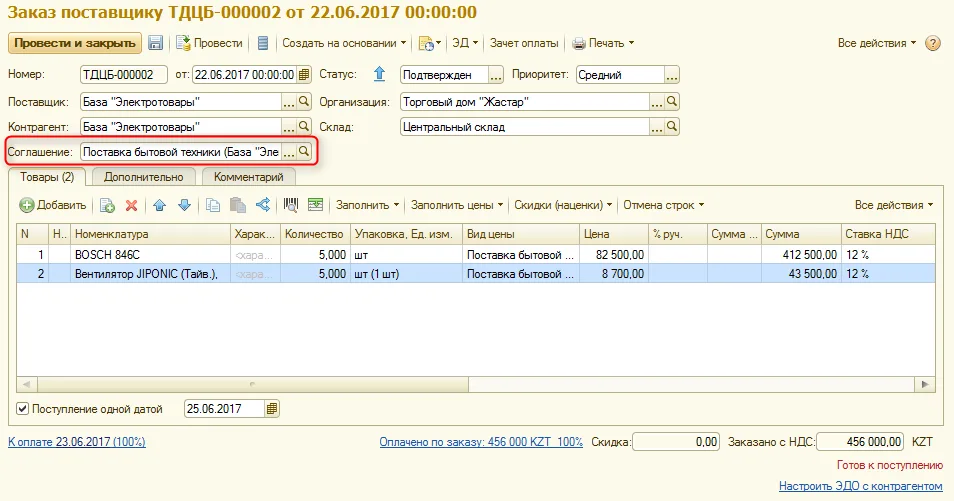The height and width of the screenshot is (501, 954).
Task: Open table Все действия menu
Action: (893, 205)
